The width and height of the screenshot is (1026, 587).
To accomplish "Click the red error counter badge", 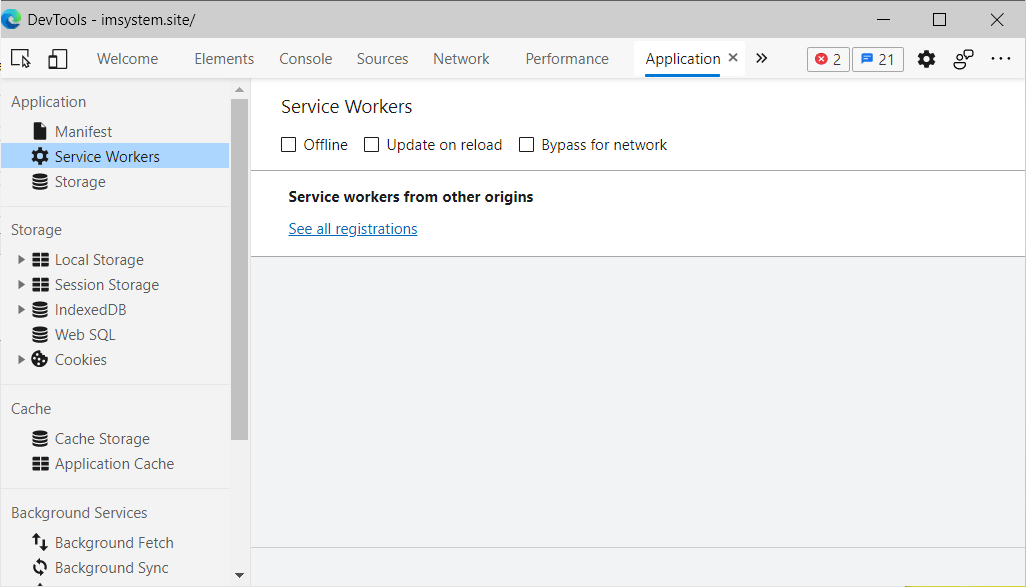I will click(x=827, y=59).
